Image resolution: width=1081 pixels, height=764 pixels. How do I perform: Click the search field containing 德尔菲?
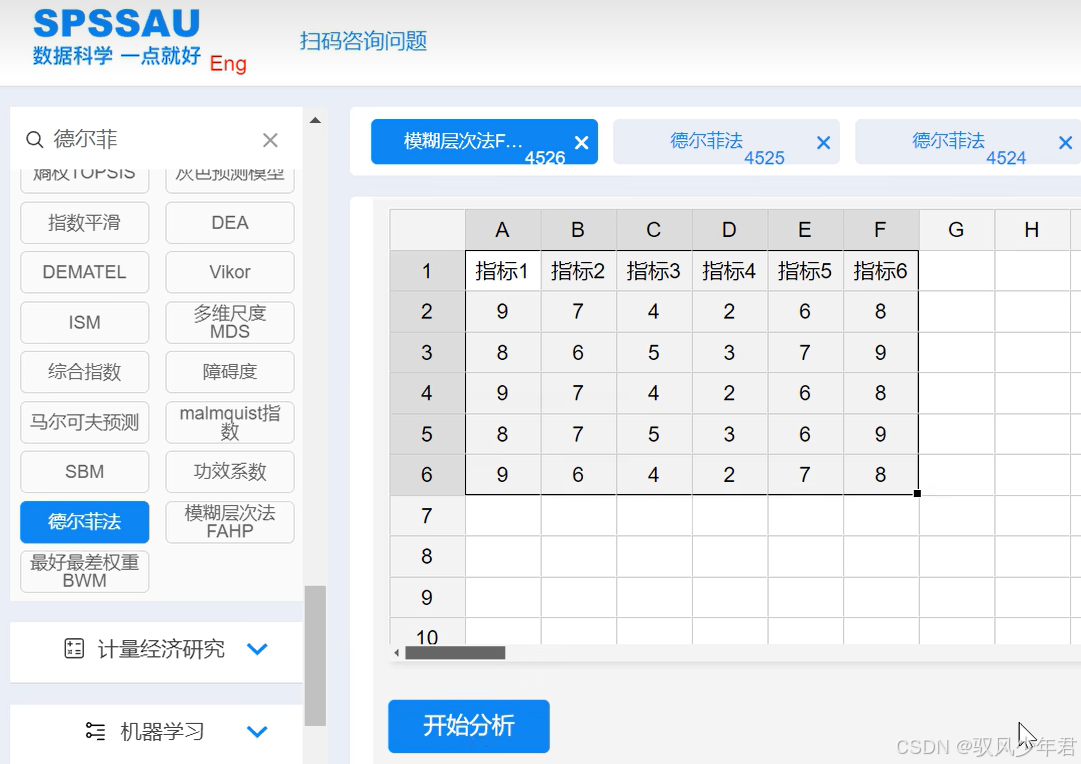click(152, 140)
